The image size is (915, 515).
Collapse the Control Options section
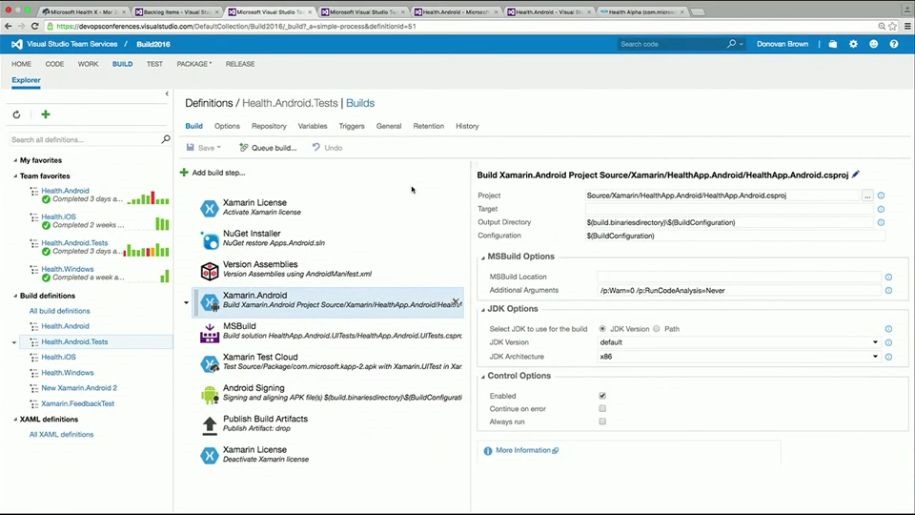pyautogui.click(x=483, y=377)
